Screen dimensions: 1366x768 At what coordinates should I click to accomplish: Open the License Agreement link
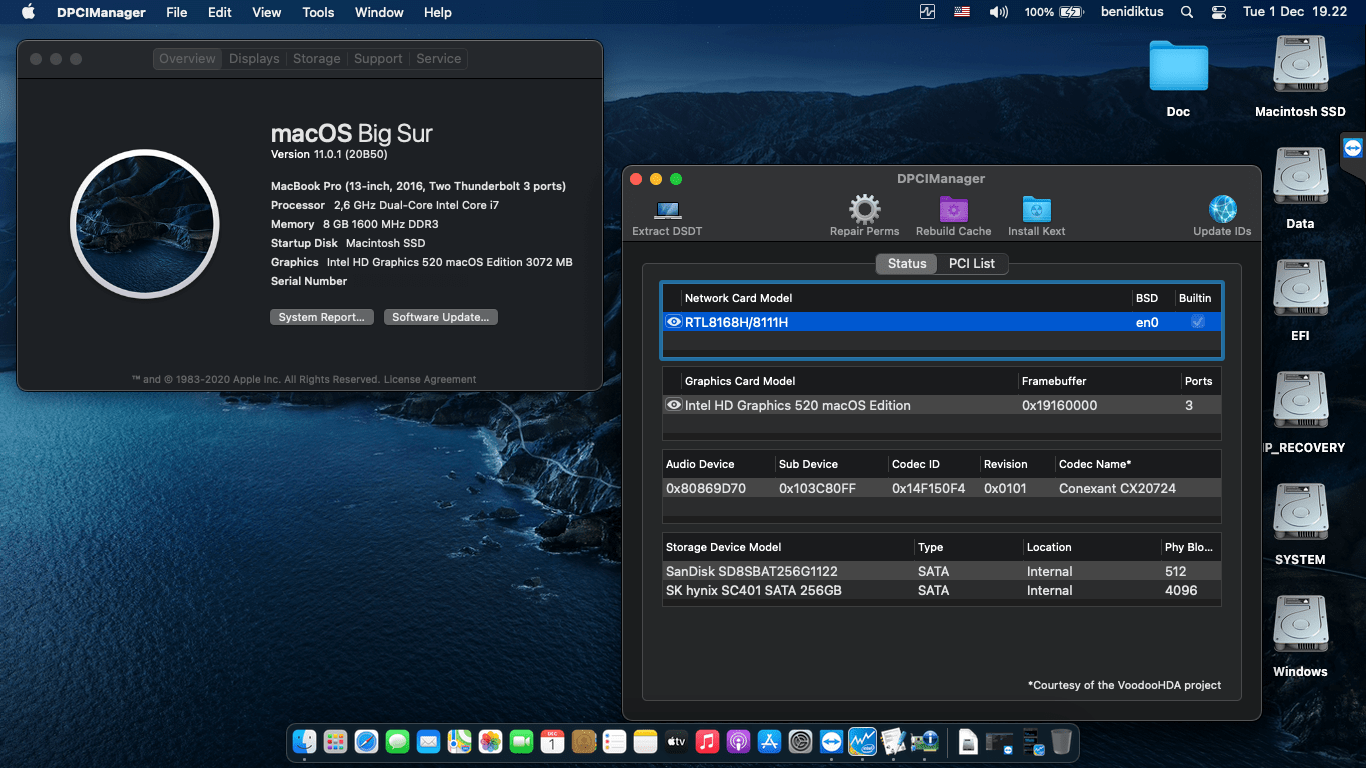click(x=430, y=380)
